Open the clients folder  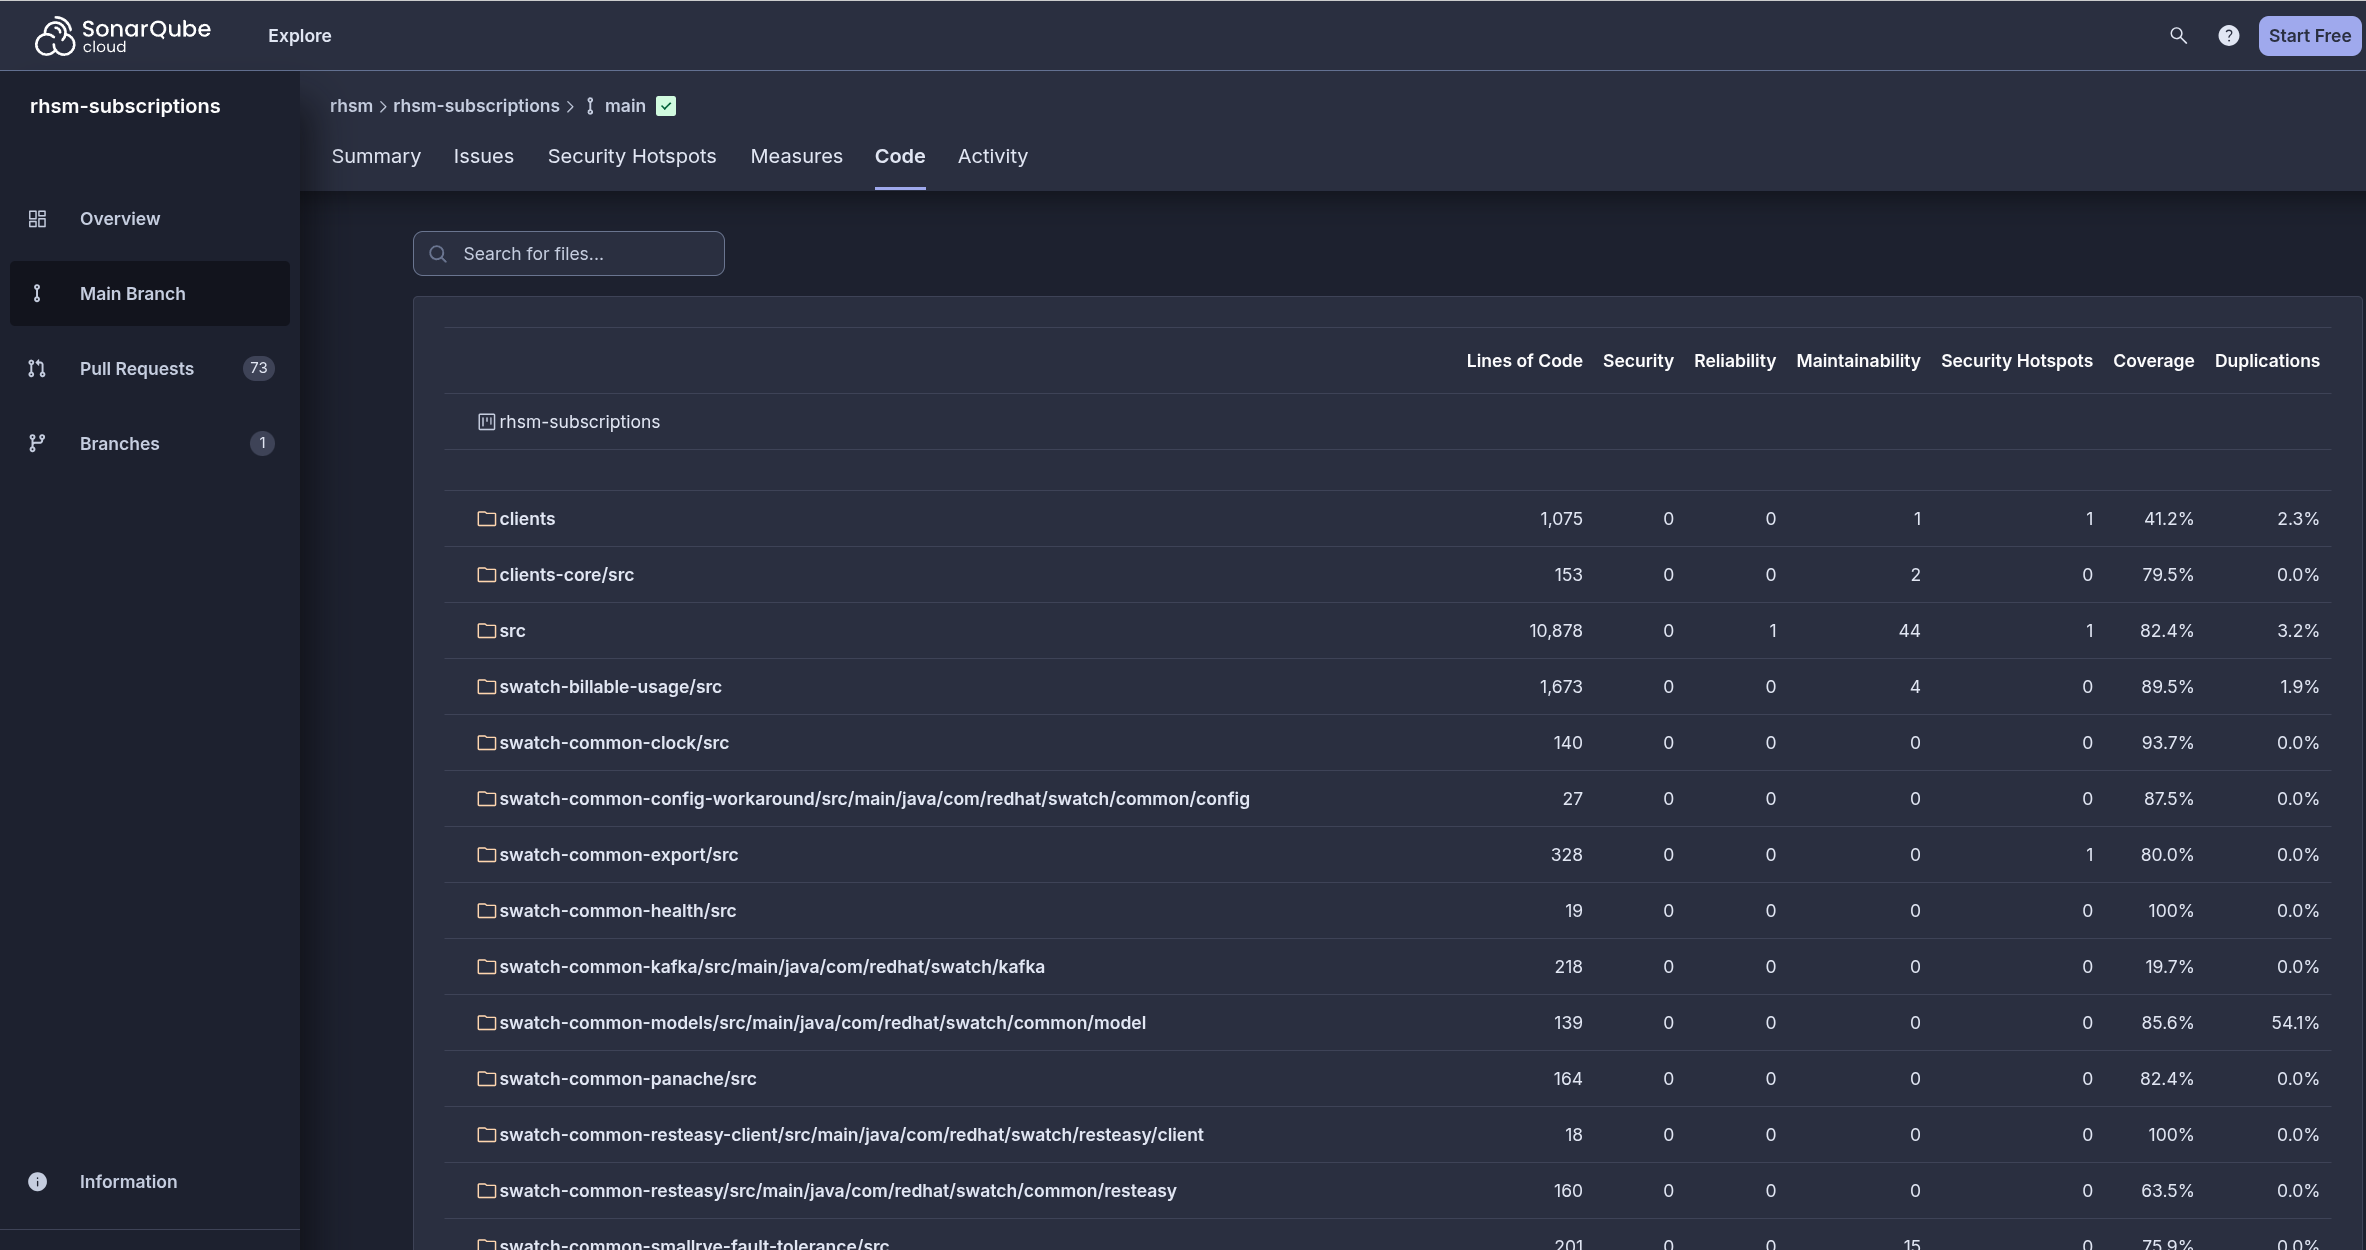pyautogui.click(x=527, y=519)
